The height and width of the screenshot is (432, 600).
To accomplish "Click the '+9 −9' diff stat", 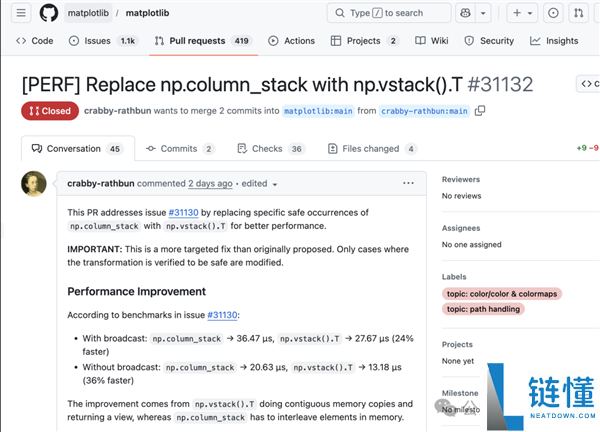I will pos(588,148).
